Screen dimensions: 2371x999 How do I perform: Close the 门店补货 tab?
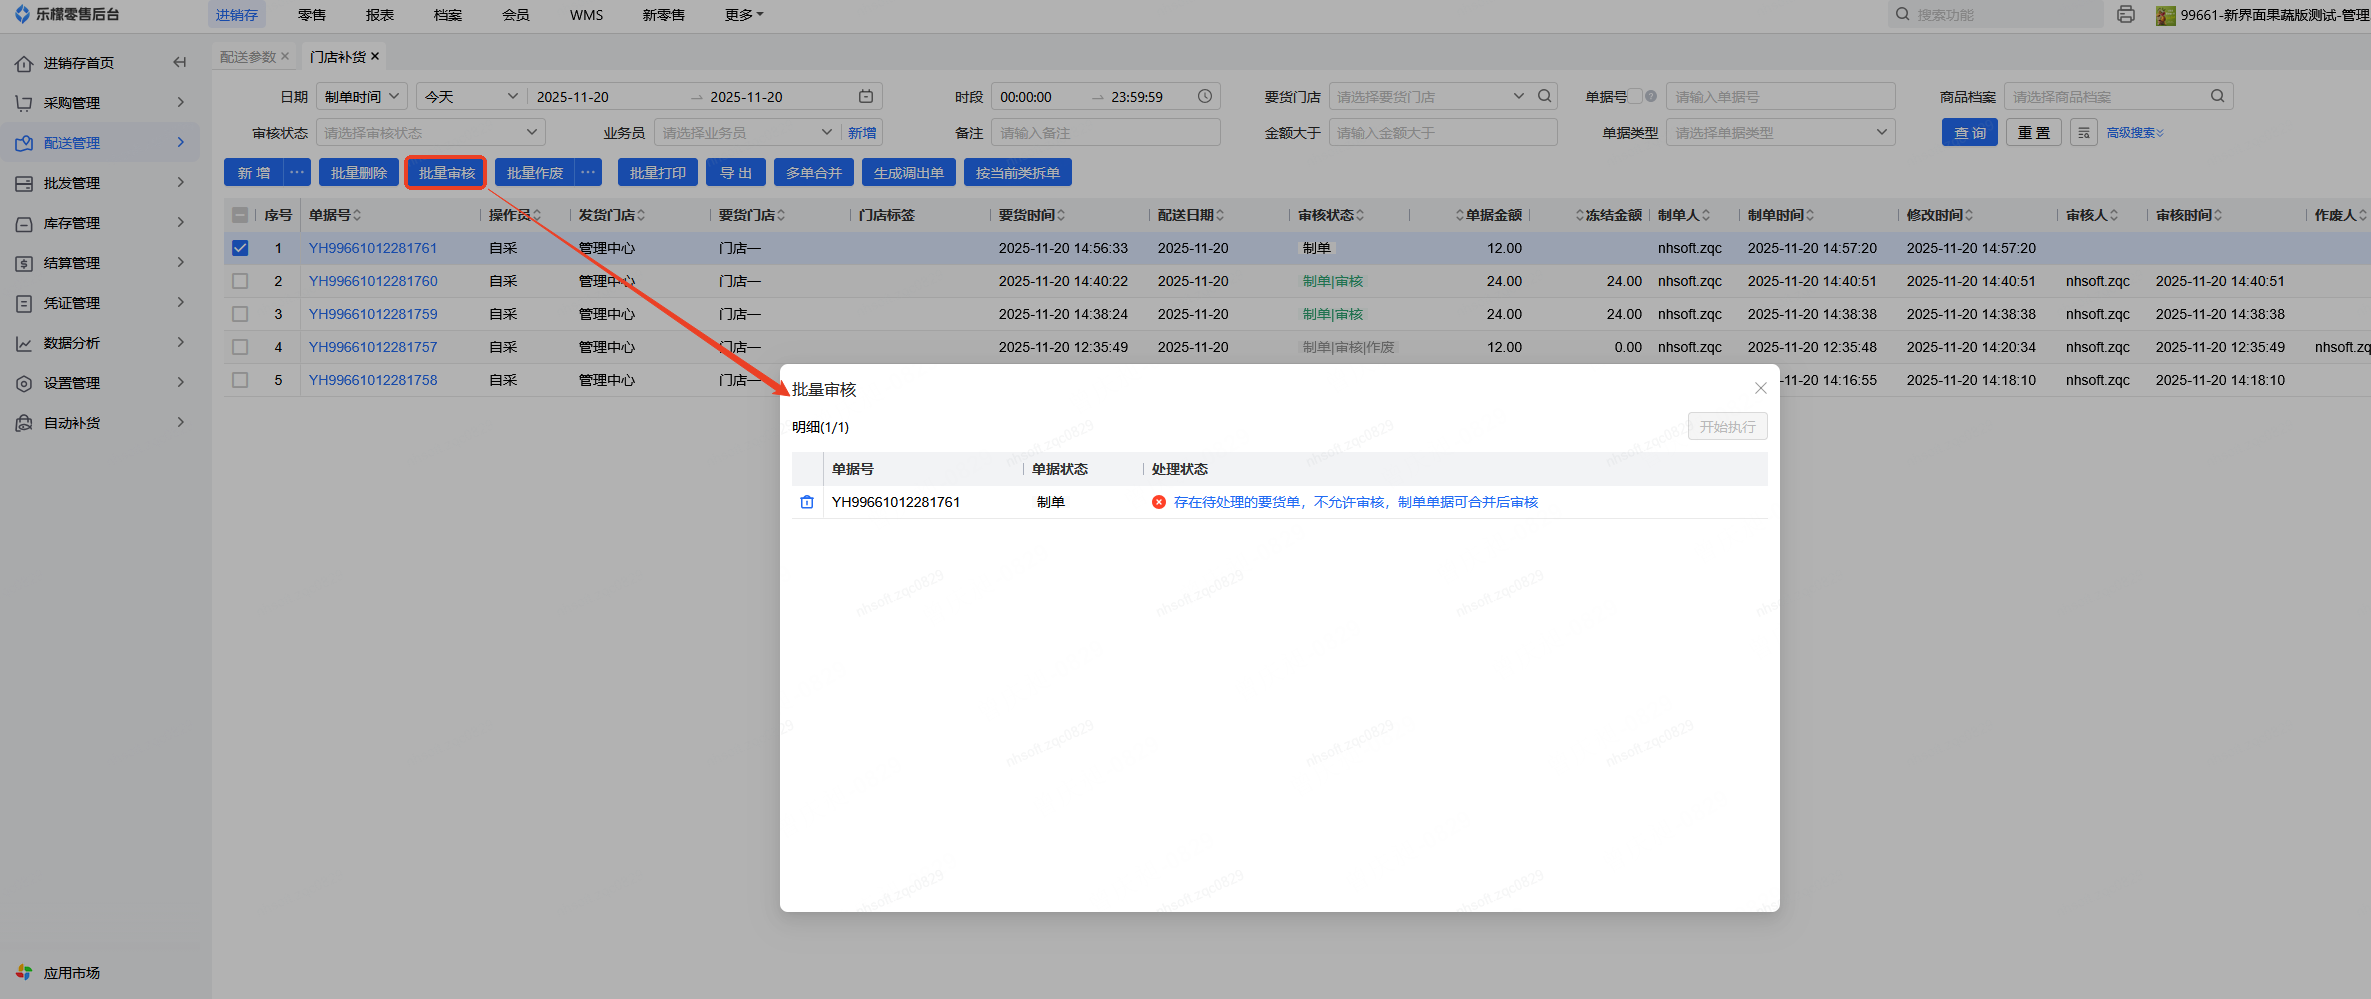(x=375, y=56)
